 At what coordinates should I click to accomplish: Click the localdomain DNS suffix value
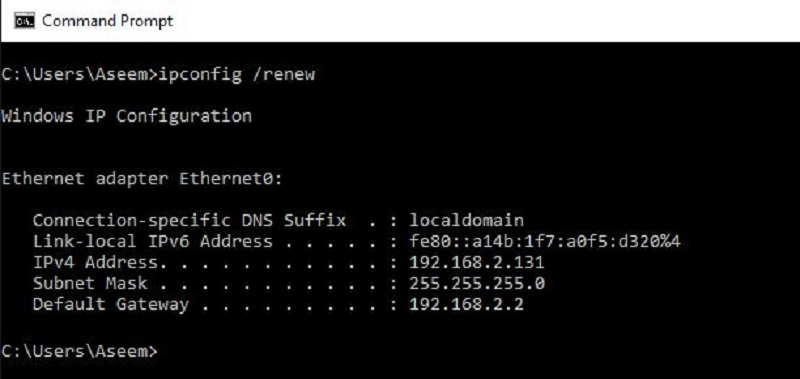point(466,220)
